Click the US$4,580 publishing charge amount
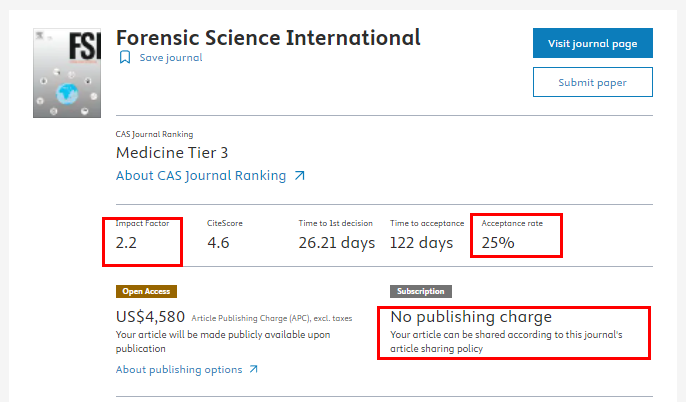Screen dimensions: 686x402 pos(150,317)
